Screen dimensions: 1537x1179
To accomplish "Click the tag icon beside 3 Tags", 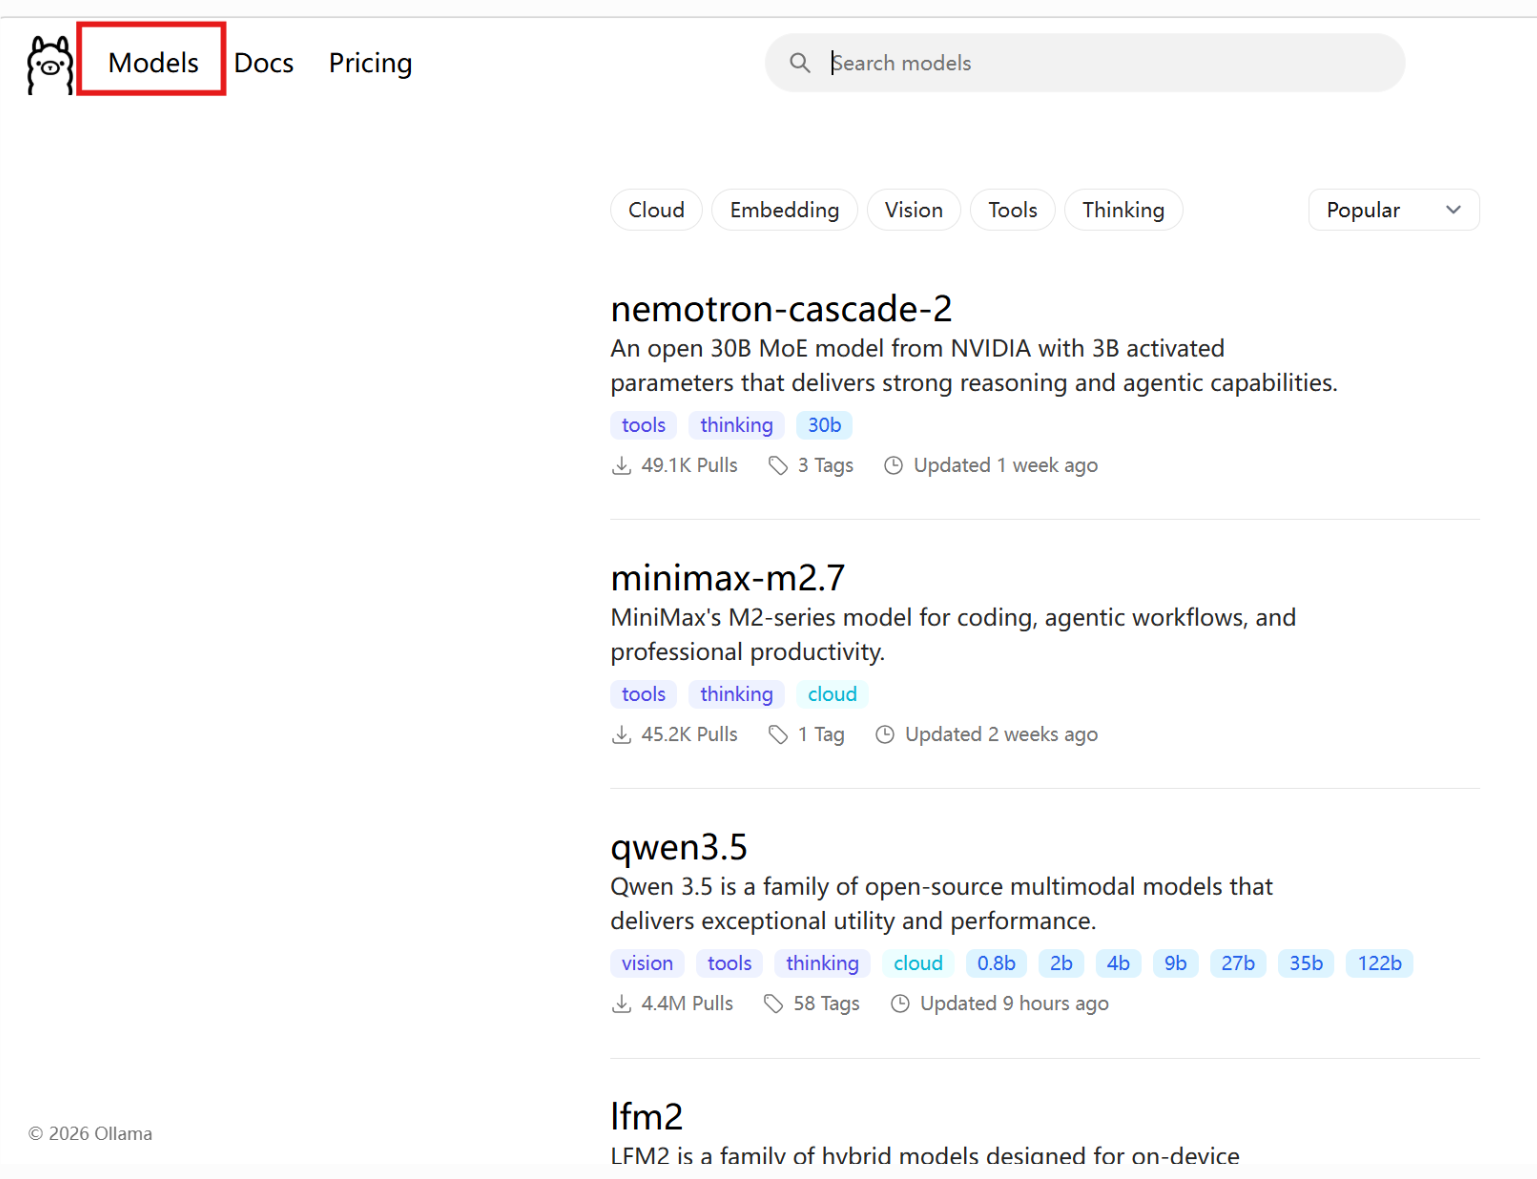I will point(778,466).
